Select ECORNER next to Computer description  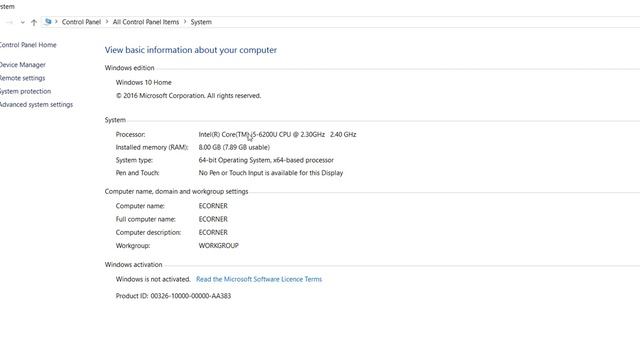(x=213, y=232)
